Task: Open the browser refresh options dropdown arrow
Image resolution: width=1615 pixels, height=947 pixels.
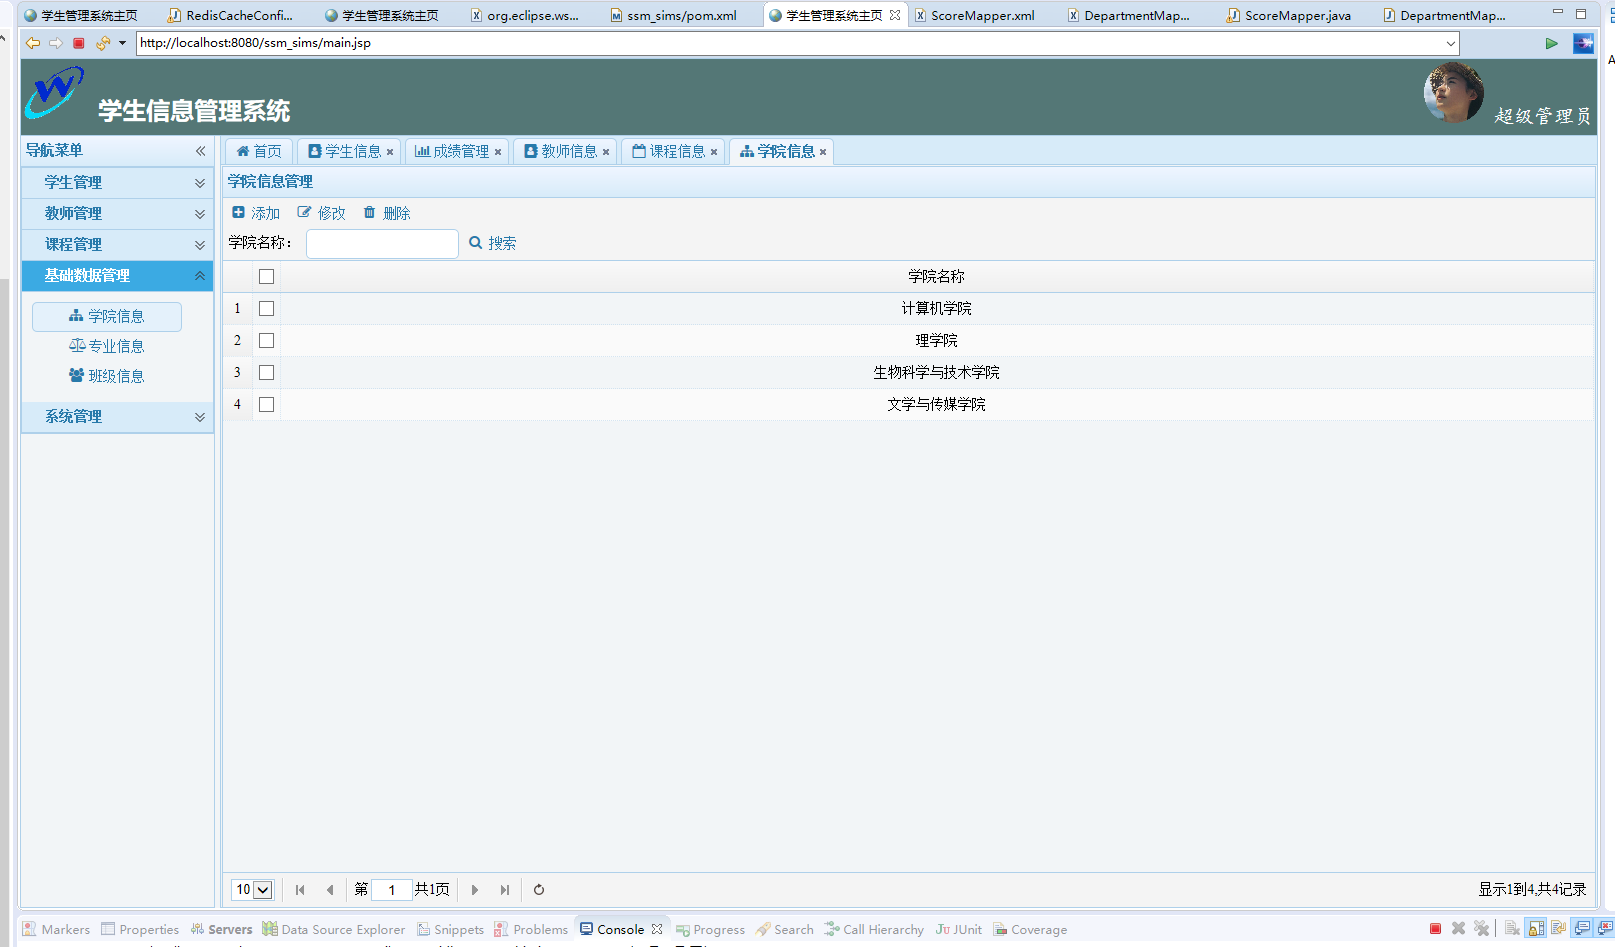Action: coord(122,43)
